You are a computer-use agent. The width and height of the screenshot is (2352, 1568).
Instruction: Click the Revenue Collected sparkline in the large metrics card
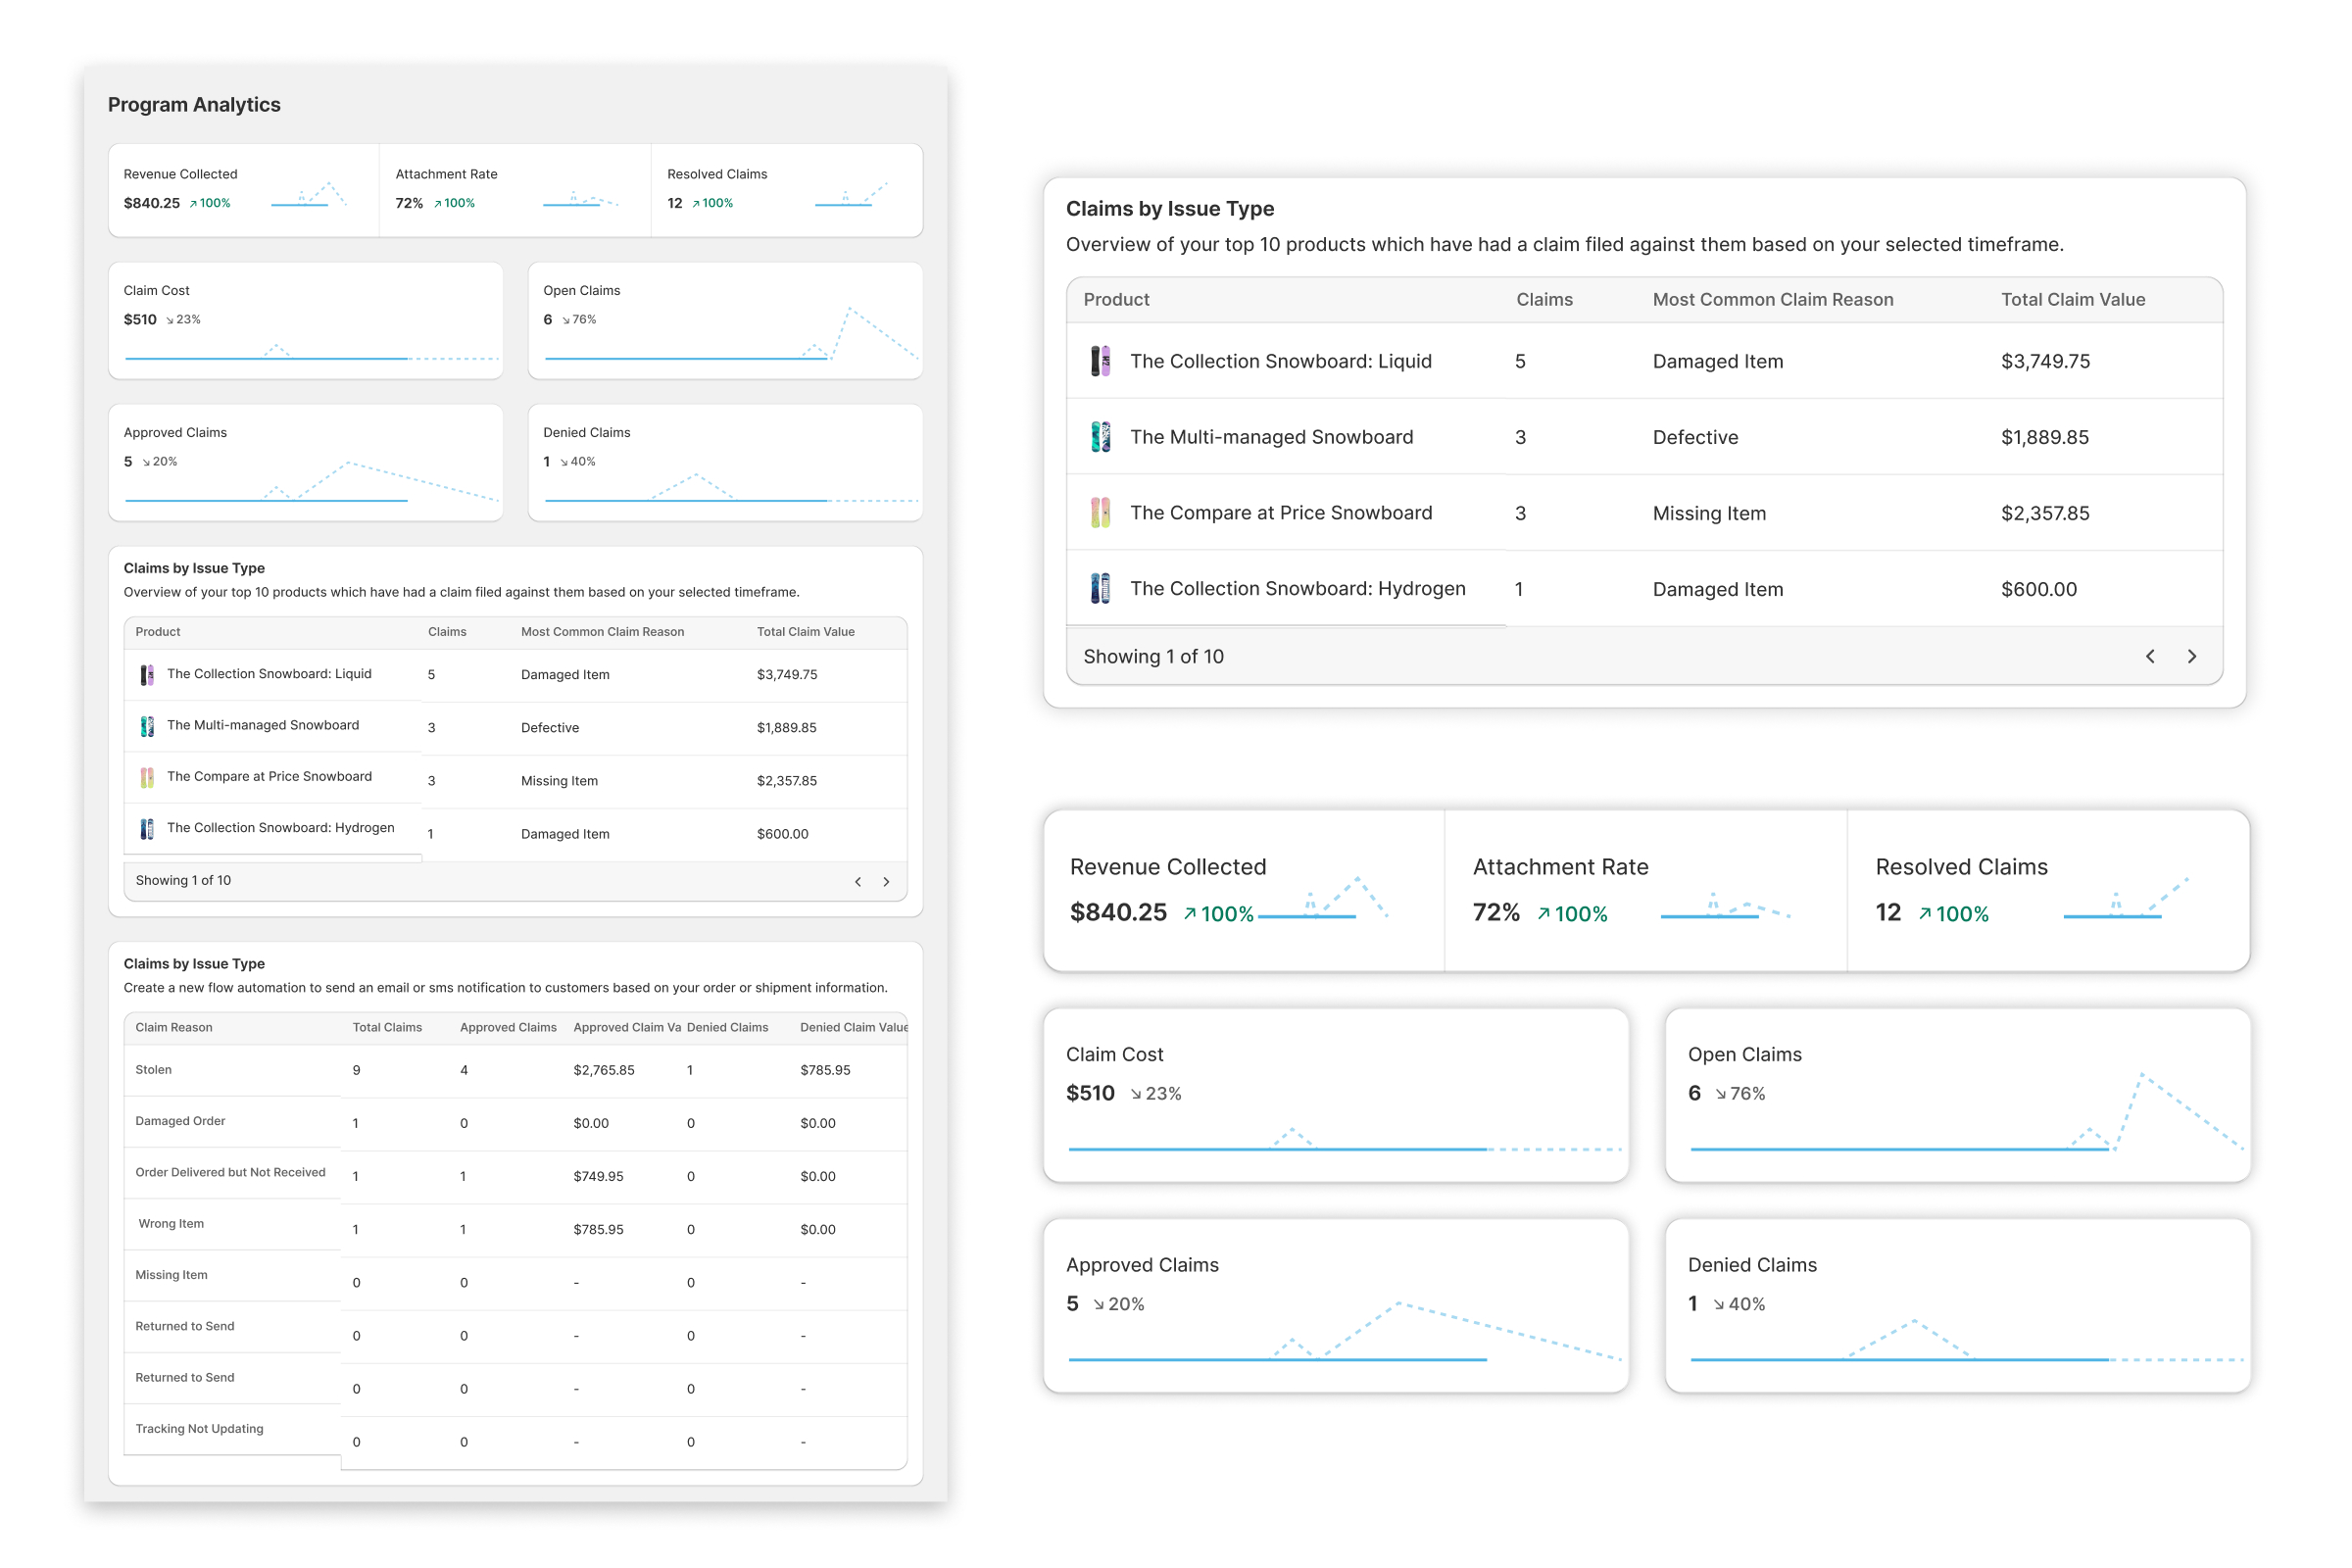click(1323, 897)
